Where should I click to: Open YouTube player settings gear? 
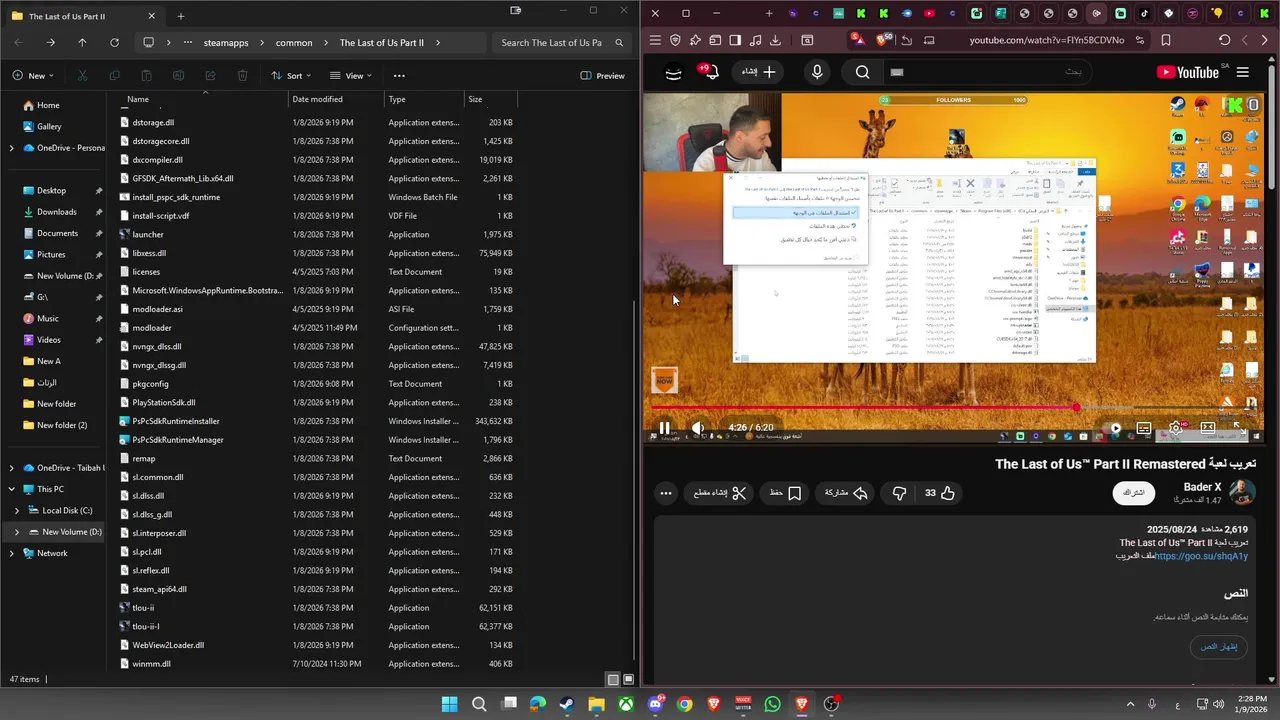click(x=1176, y=428)
